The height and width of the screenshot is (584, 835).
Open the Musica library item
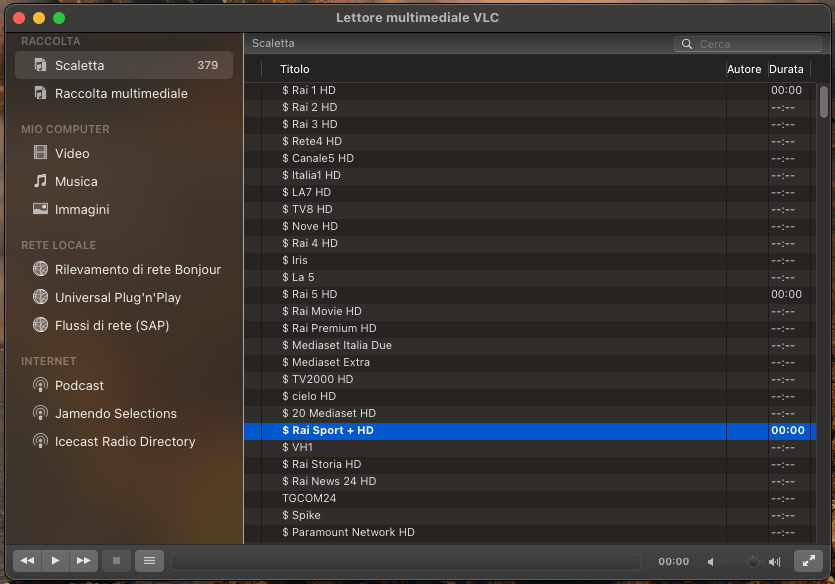tap(124, 182)
